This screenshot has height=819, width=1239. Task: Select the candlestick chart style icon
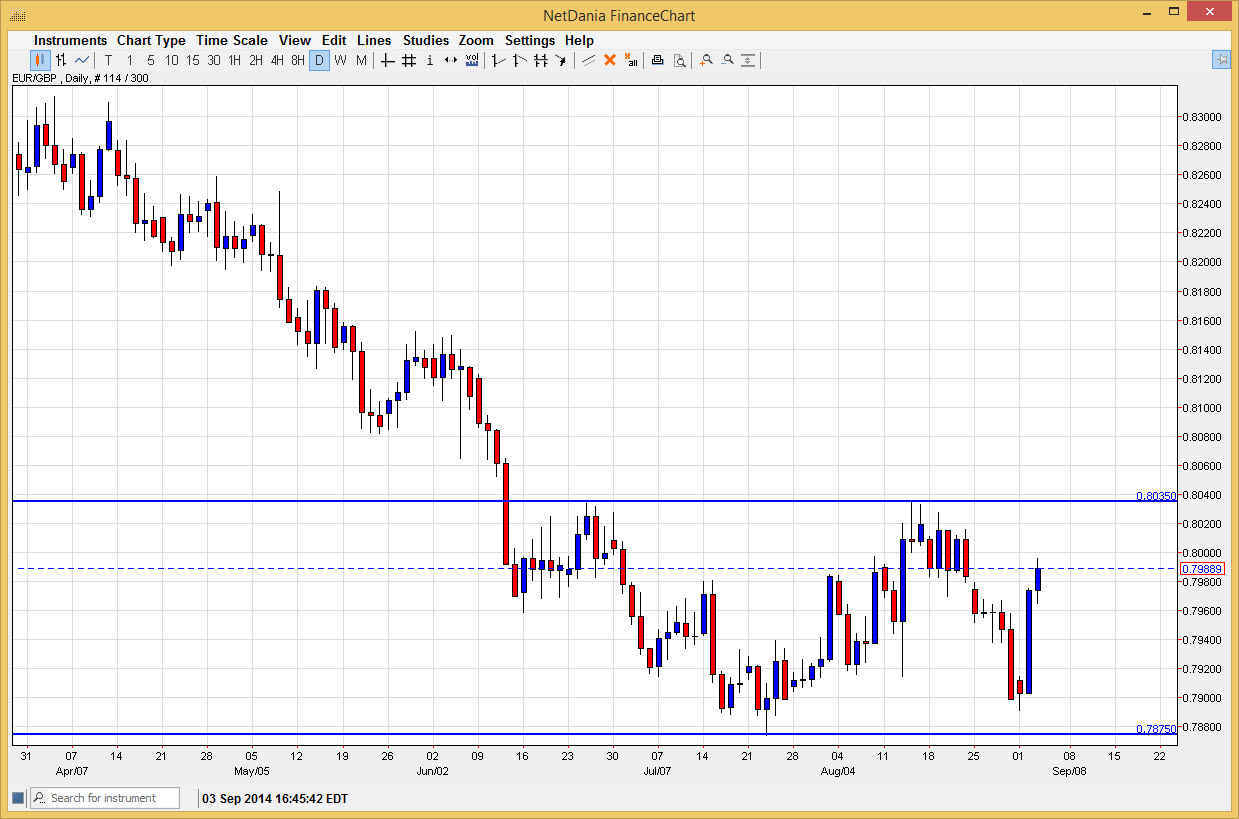click(x=39, y=60)
